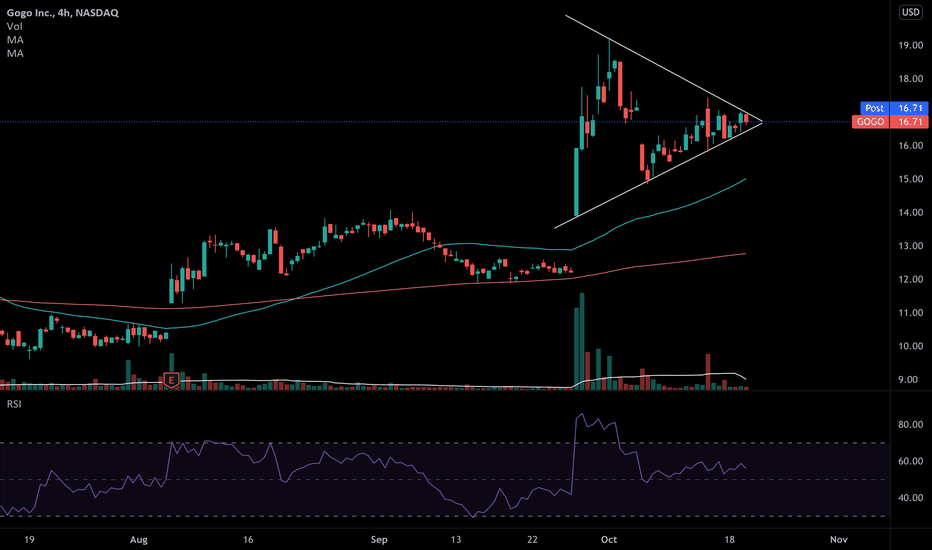Click the 16.00 price axis value
This screenshot has width=932, height=550.
pyautogui.click(x=911, y=146)
